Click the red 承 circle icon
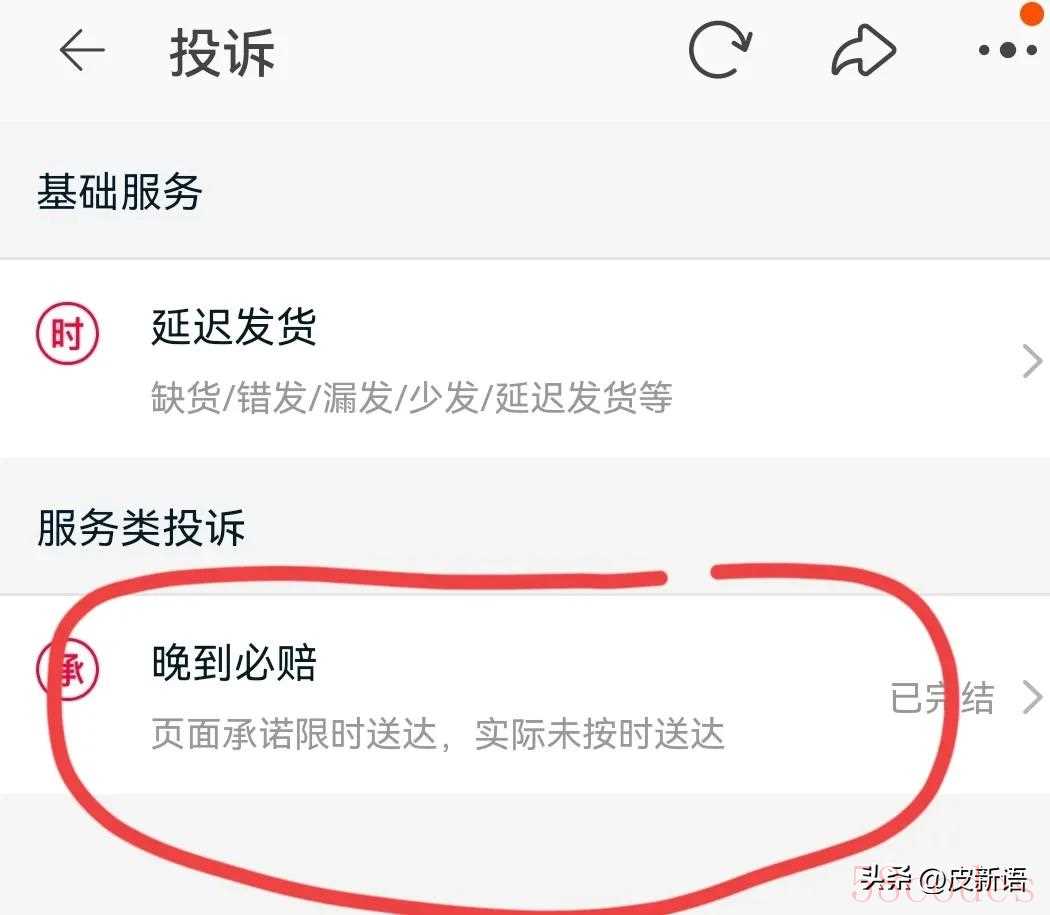Viewport: 1050px width, 915px height. pos(67,669)
